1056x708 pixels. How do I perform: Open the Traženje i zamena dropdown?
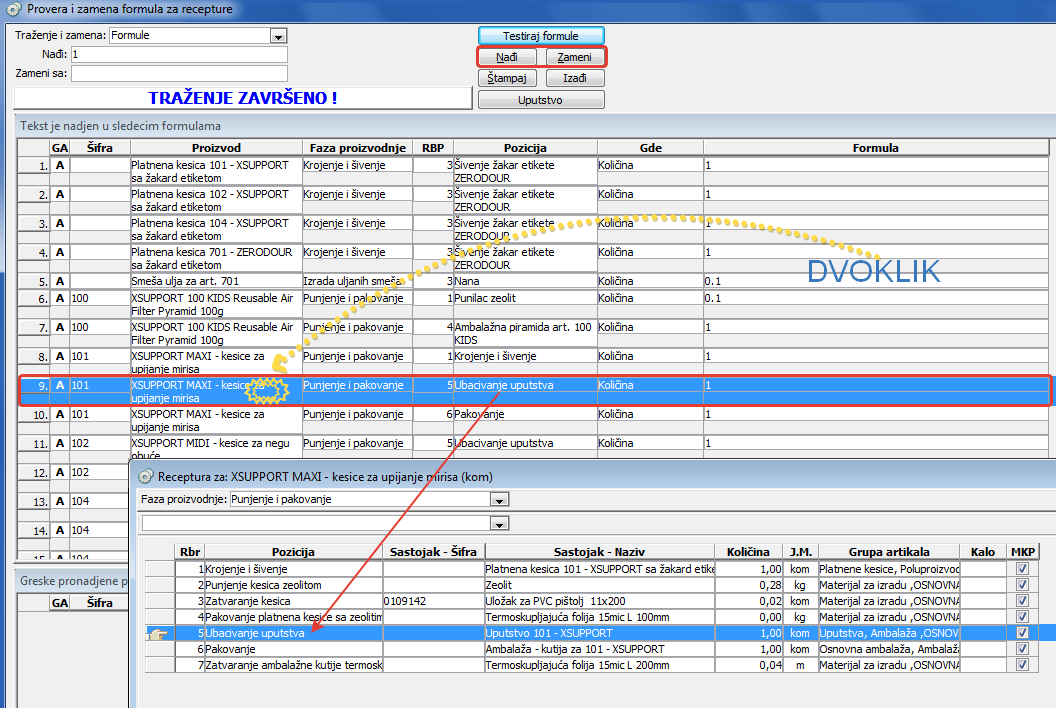[278, 36]
